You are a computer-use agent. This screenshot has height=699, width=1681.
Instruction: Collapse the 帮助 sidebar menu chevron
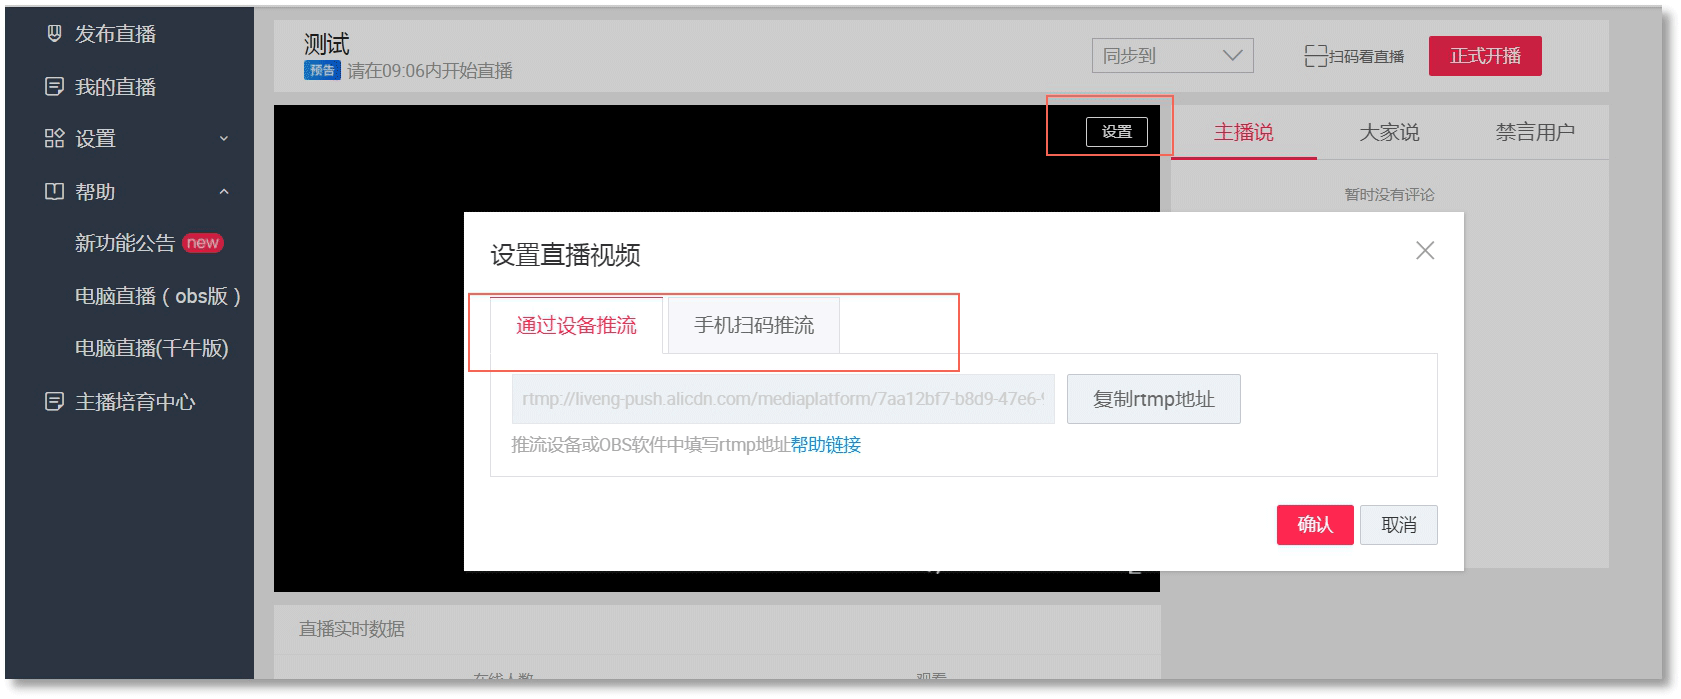224,191
